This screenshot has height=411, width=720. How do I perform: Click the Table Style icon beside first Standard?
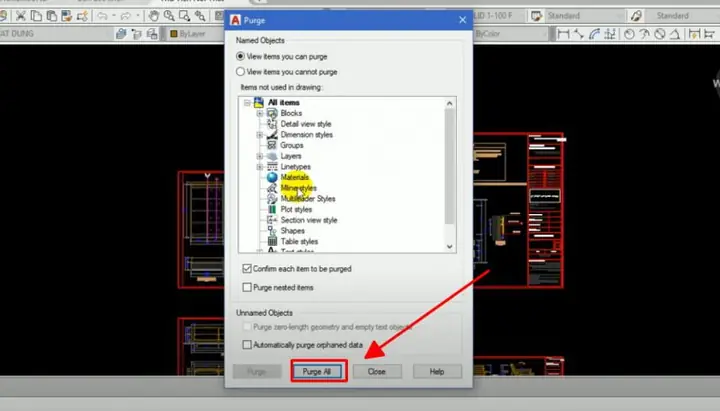[536, 16]
